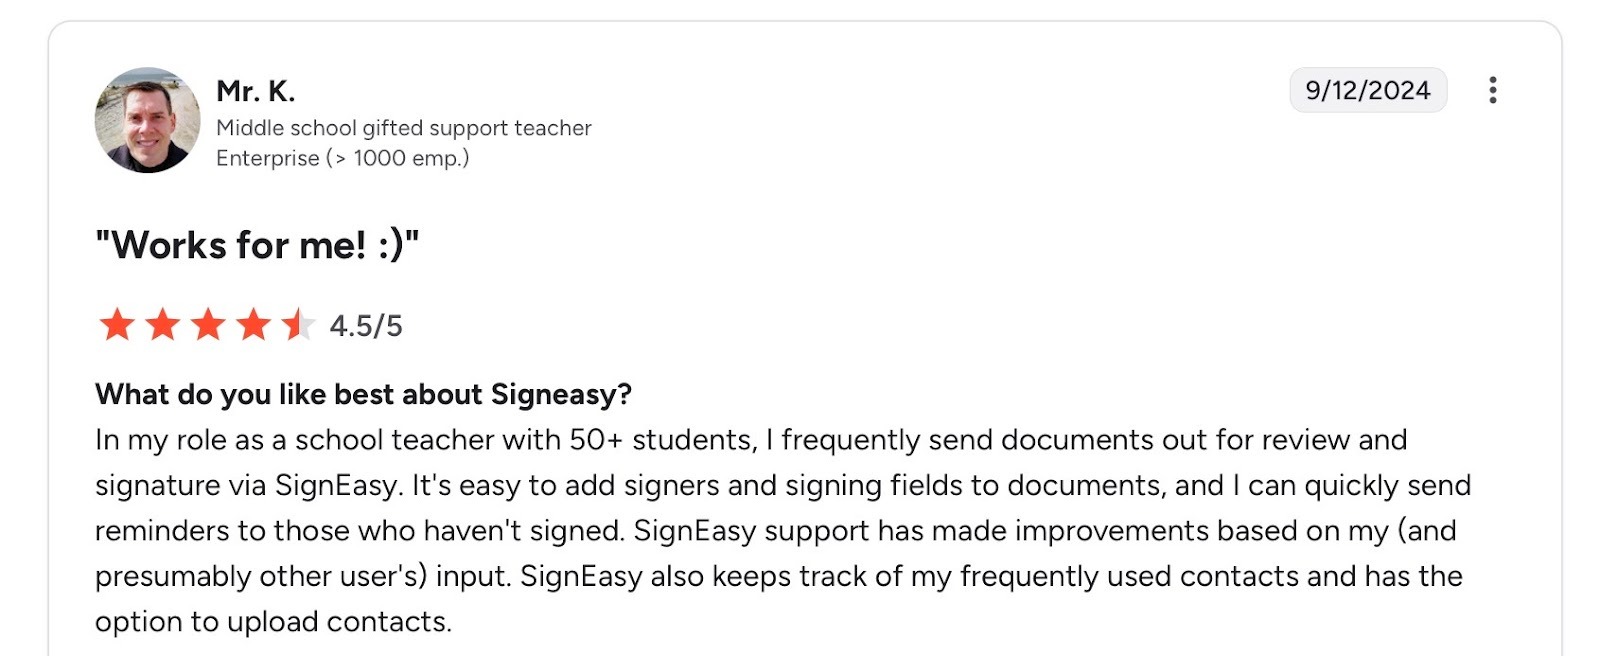
Task: Click the review title Works for me
Action: pyautogui.click(x=260, y=243)
